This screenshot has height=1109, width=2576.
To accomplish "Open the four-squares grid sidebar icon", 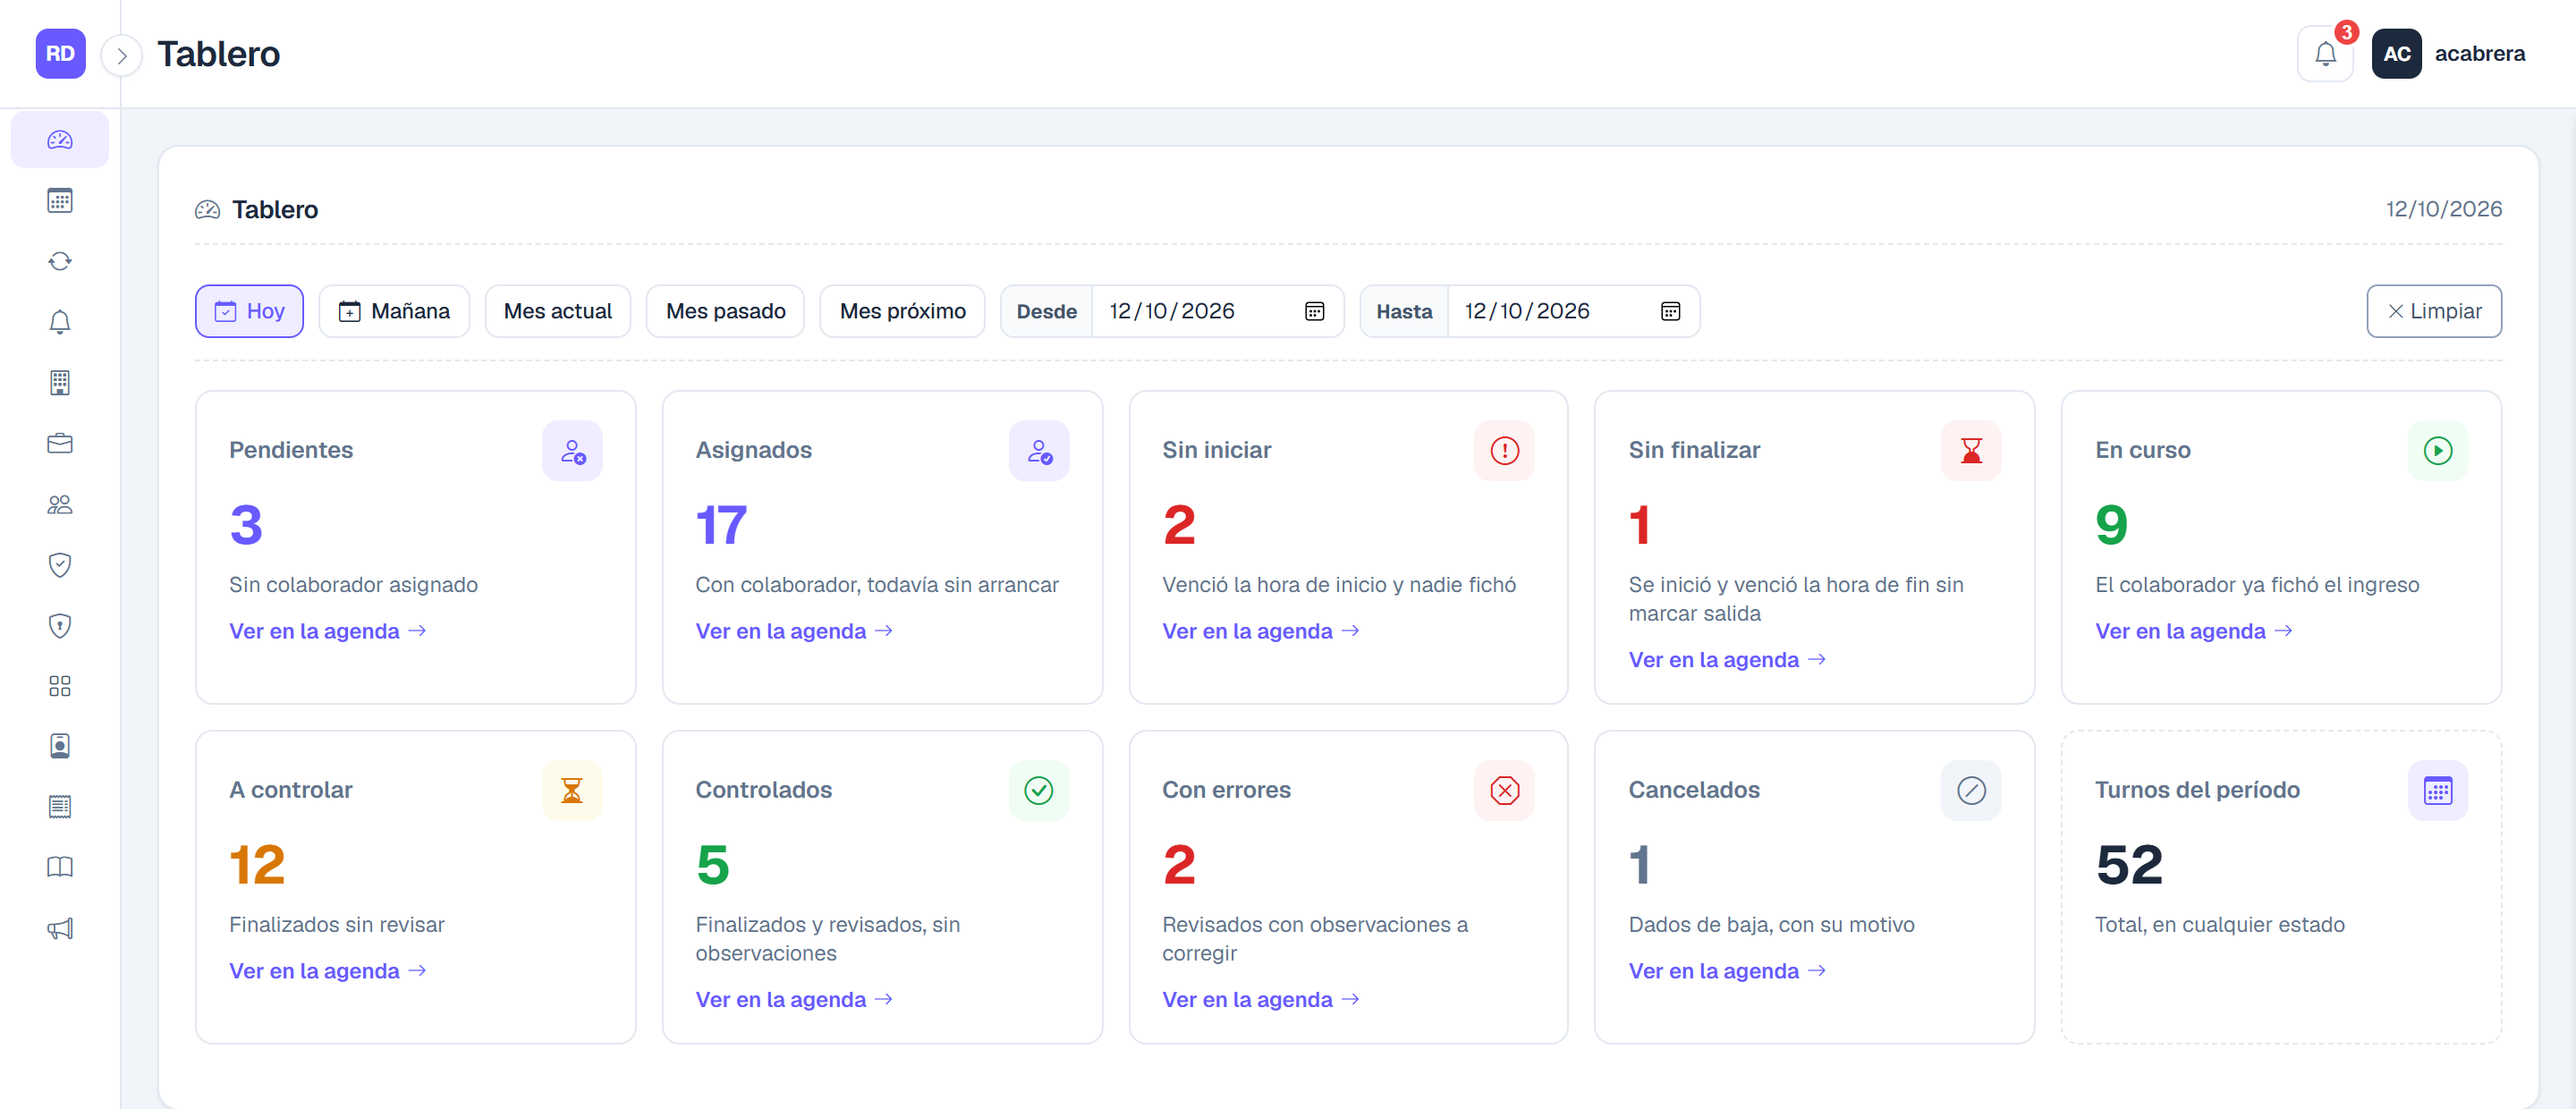I will tap(60, 686).
